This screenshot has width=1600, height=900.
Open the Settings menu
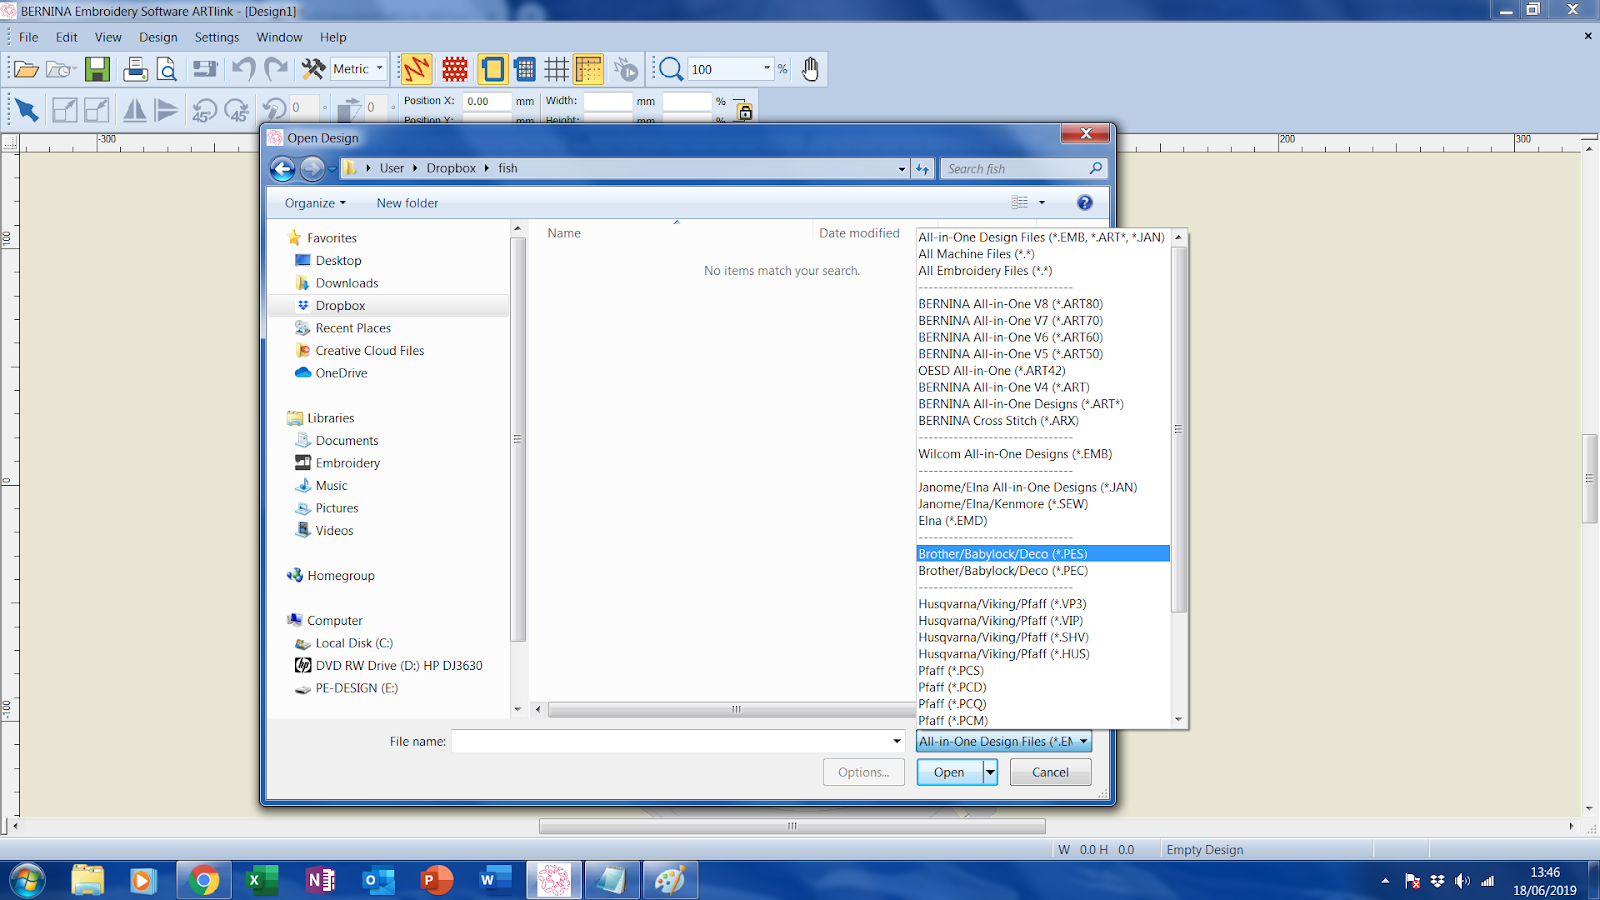[x=217, y=37]
